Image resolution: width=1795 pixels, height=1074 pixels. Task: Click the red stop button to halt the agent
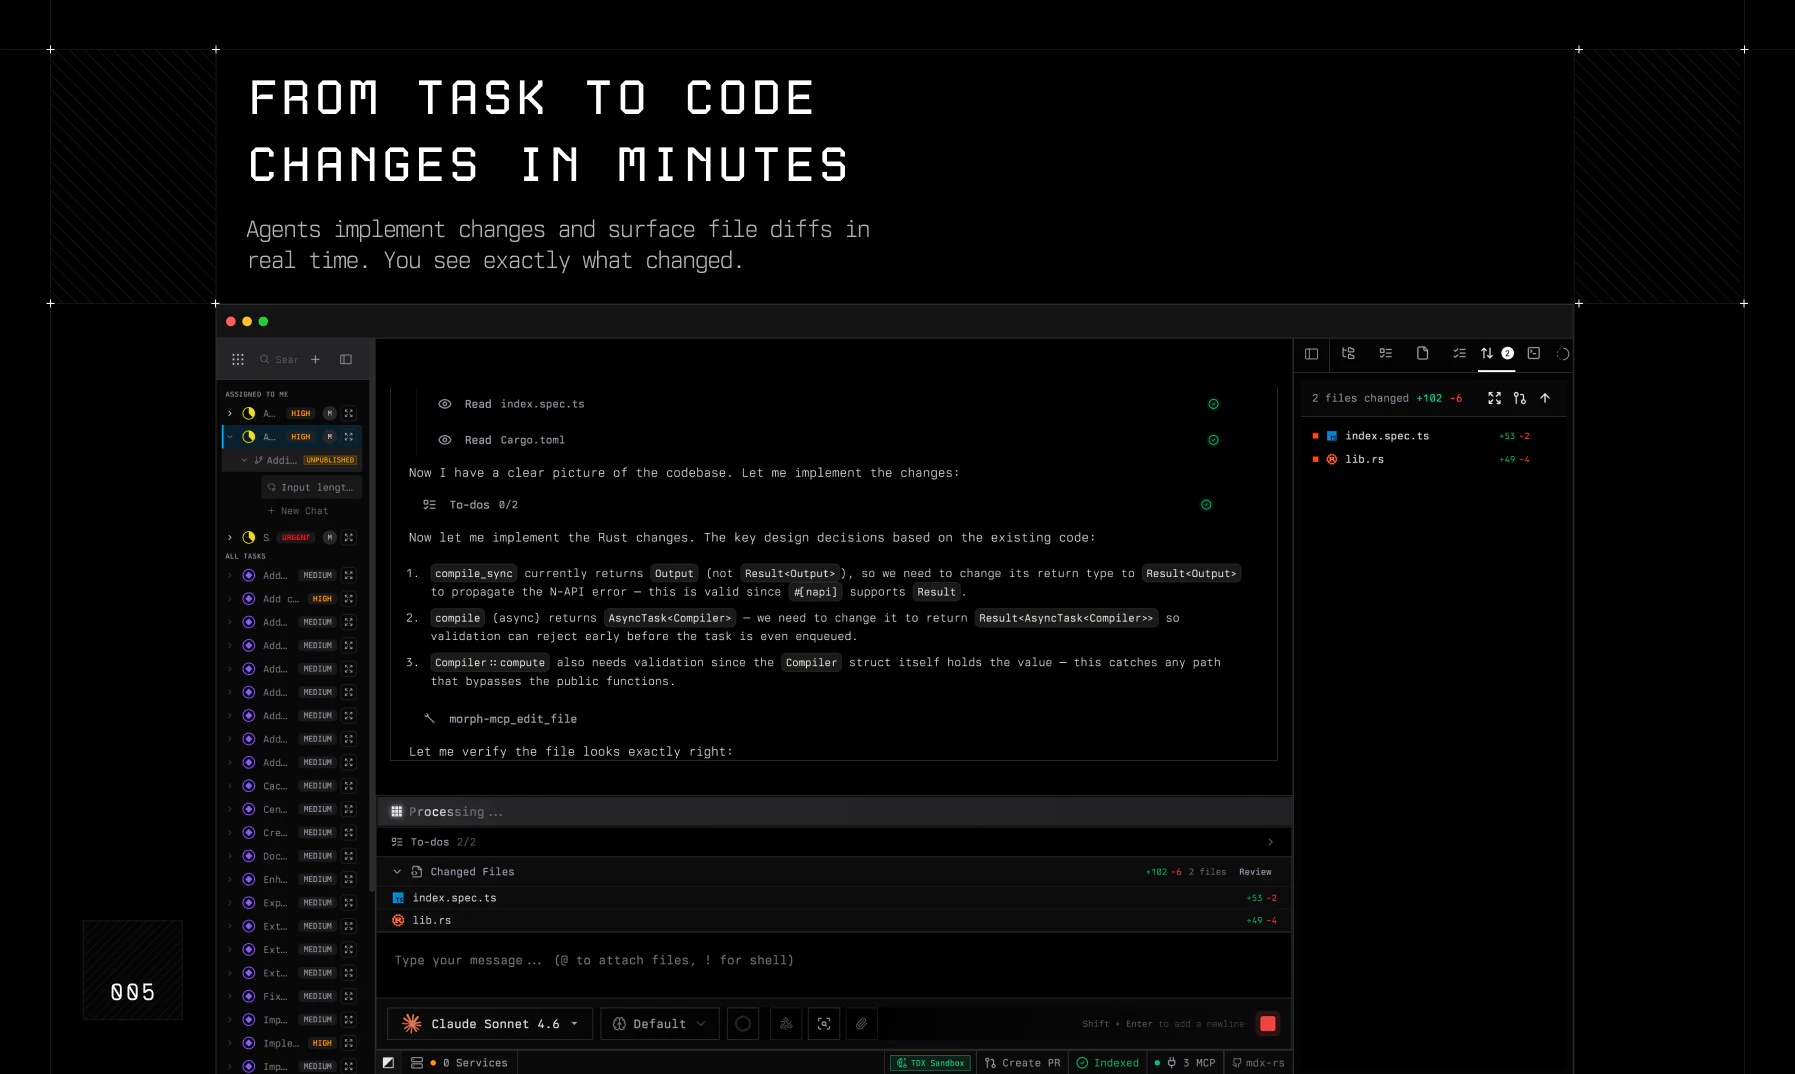coord(1267,1023)
